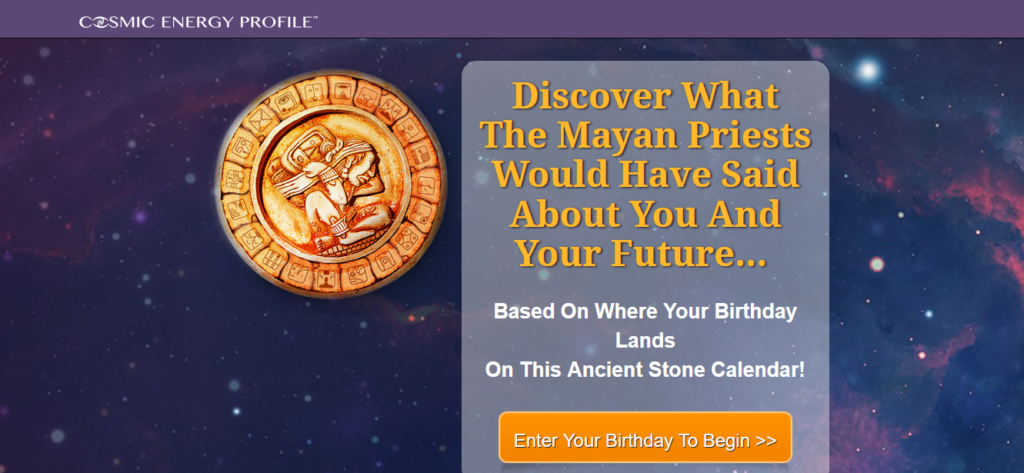Click the headline line "Discover What"
Image resolution: width=1024 pixels, height=473 pixels.
click(645, 97)
